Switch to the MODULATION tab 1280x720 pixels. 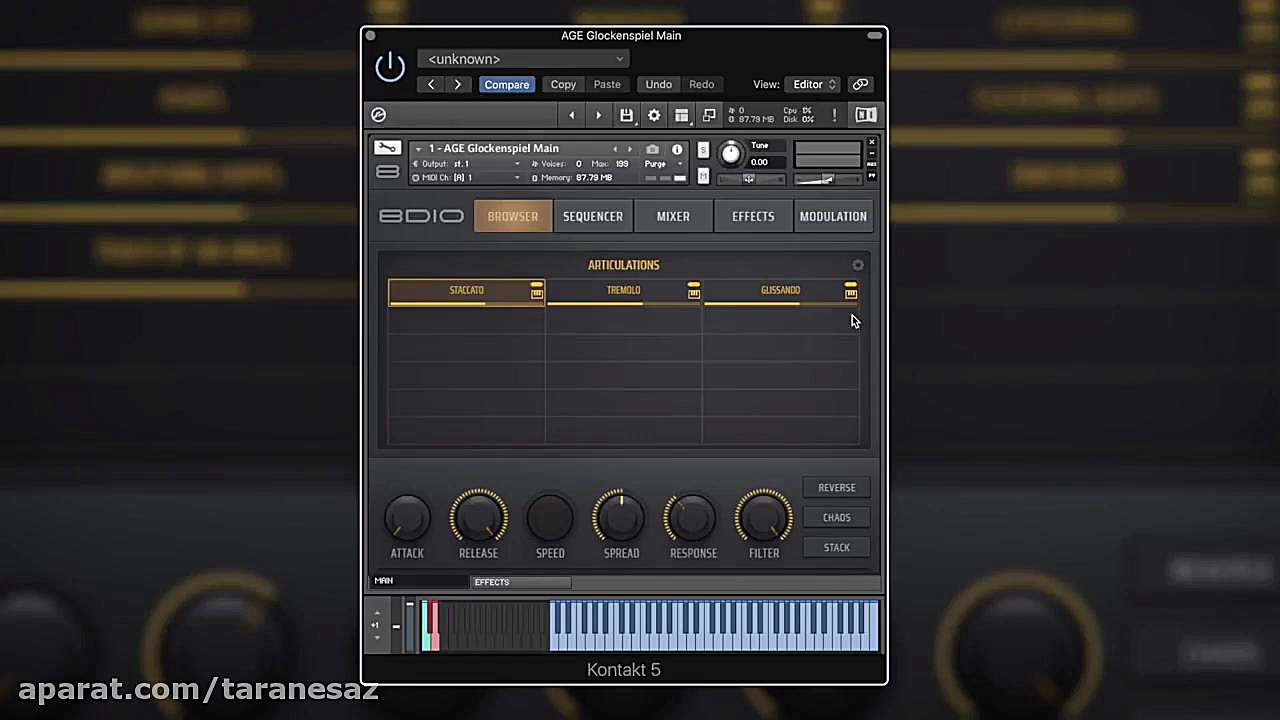click(833, 216)
